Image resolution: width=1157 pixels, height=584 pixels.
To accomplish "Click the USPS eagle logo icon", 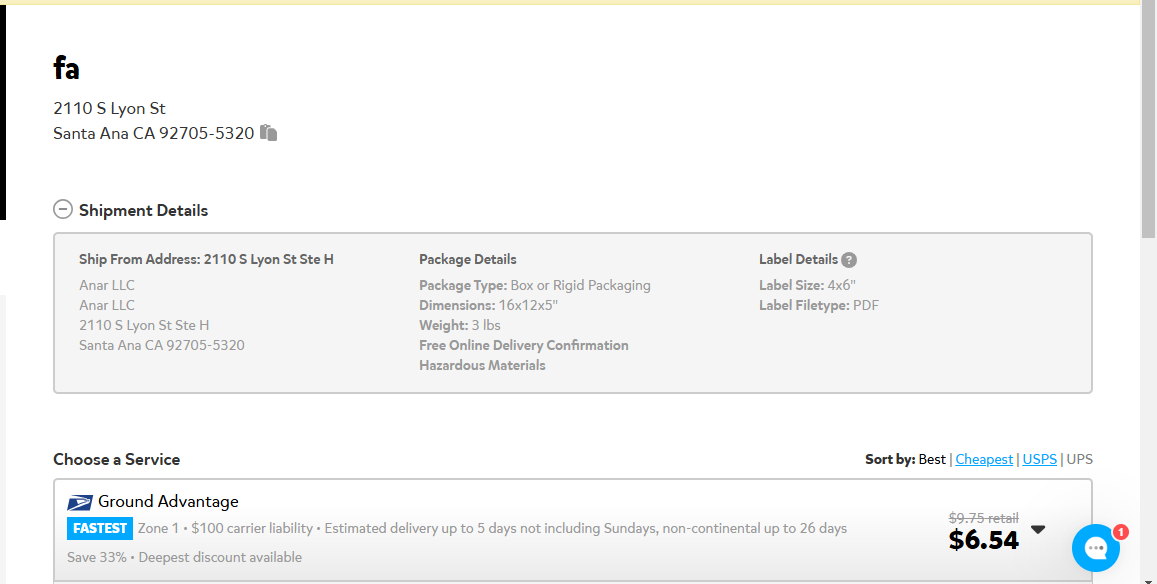I will [x=80, y=502].
